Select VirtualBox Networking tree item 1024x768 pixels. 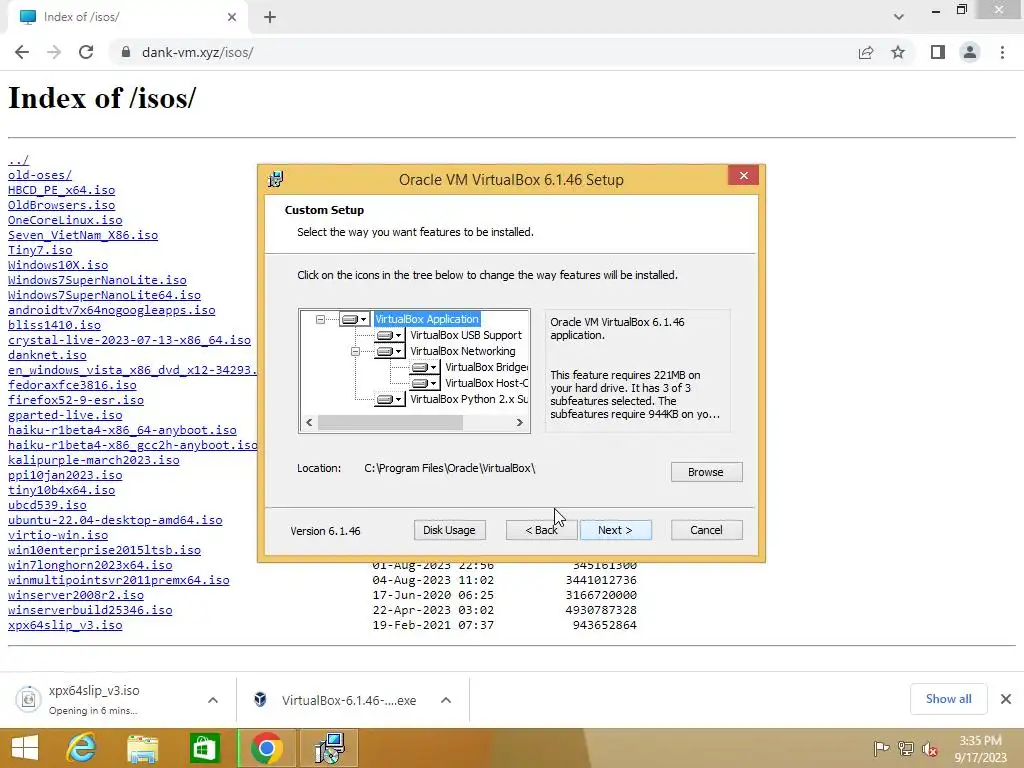[x=462, y=351]
